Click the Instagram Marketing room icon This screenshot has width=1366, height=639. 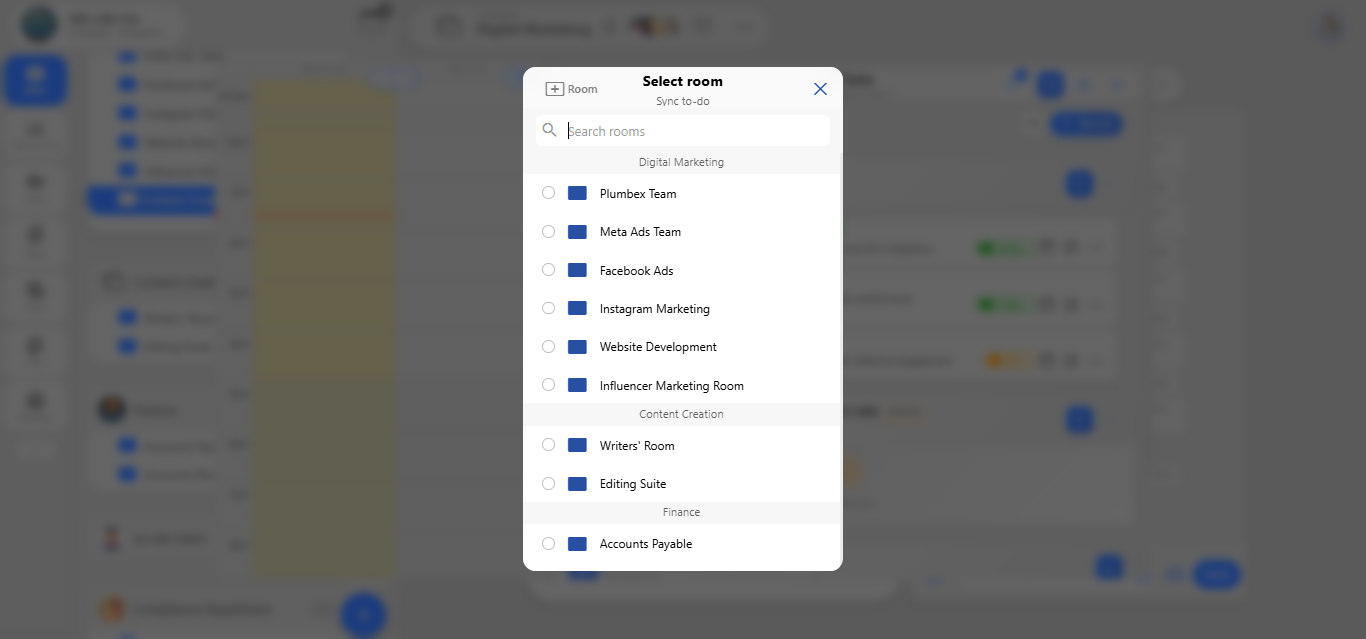pos(577,308)
